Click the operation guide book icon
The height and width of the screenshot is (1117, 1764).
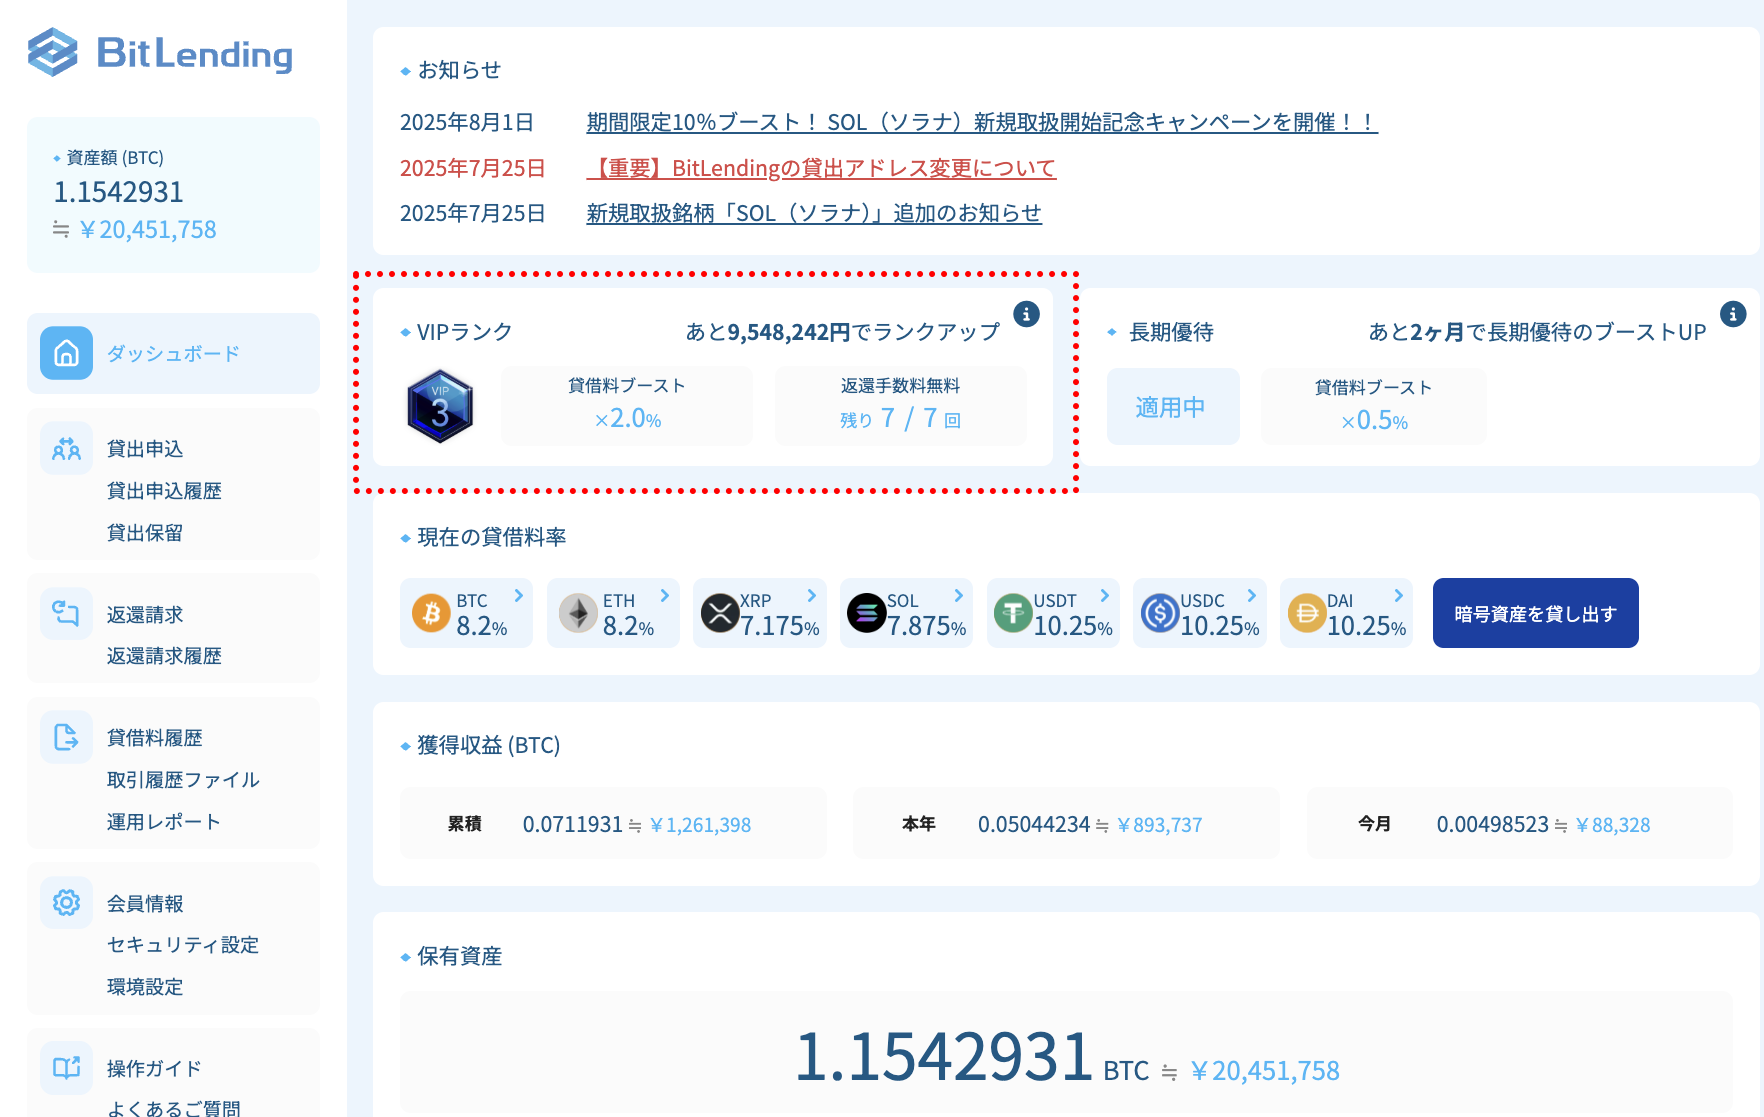click(x=66, y=1067)
